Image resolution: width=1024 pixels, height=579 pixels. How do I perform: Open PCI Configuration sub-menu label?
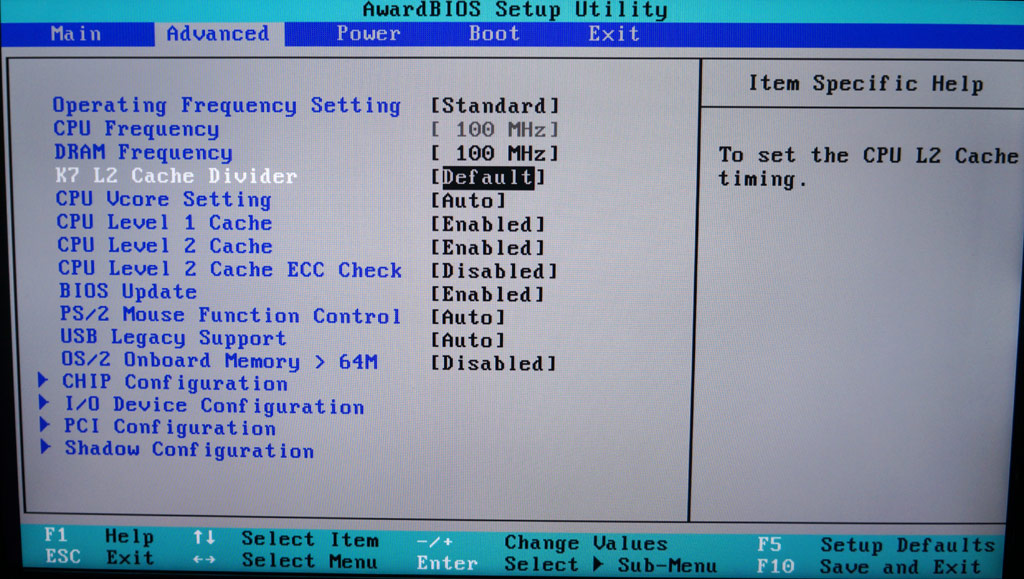170,427
